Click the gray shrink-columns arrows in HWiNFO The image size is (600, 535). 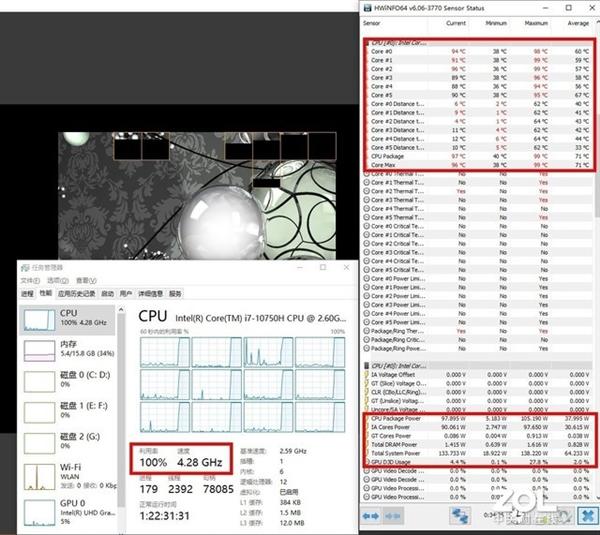(392, 516)
